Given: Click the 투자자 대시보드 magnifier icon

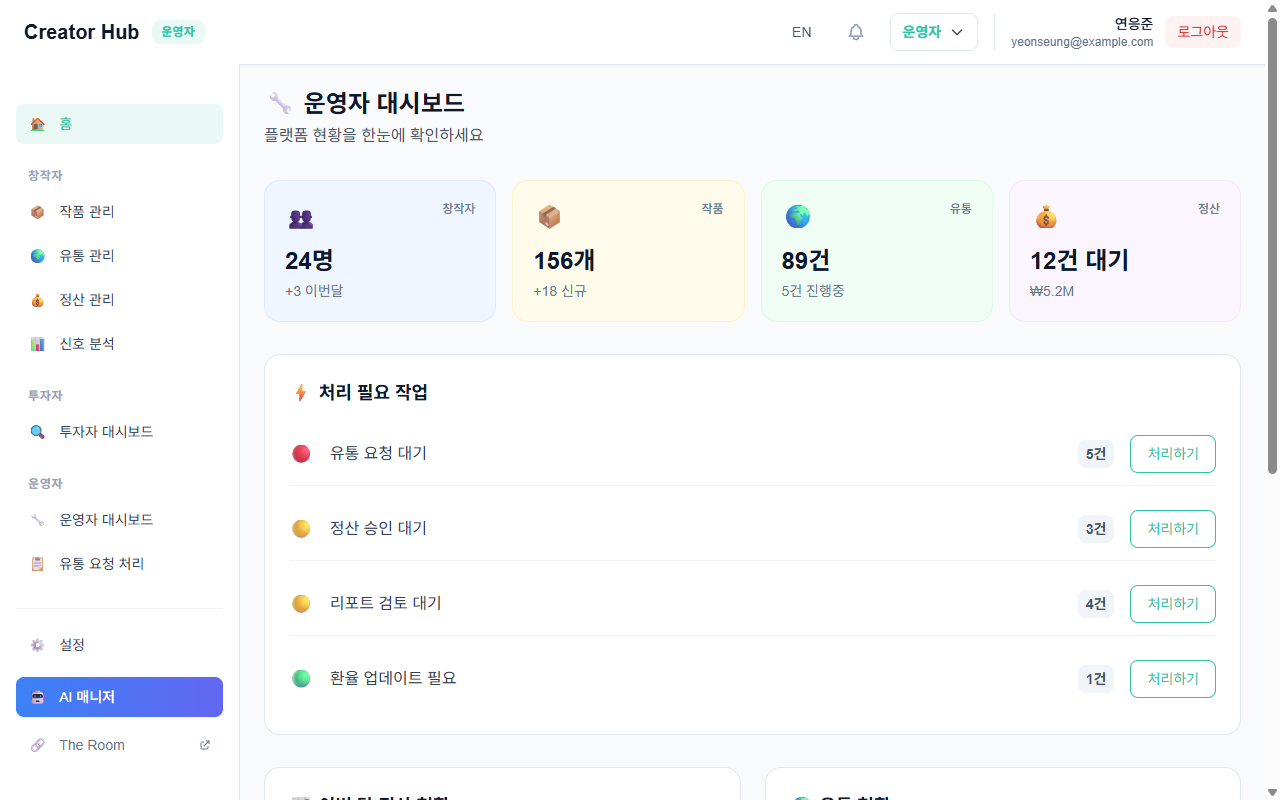Looking at the screenshot, I should (x=38, y=431).
